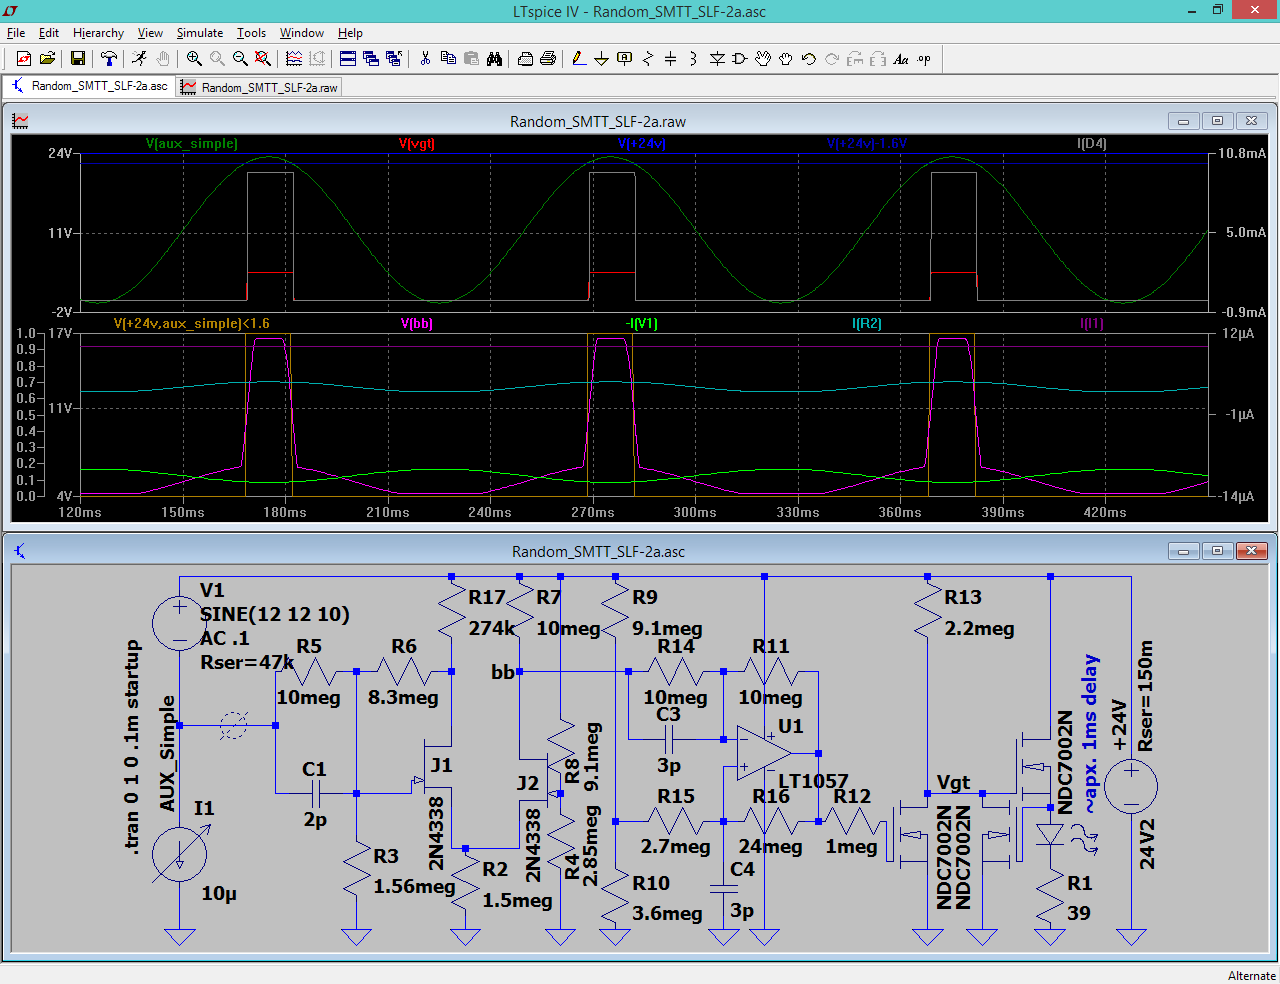Select the LT1057 op-amp U1 symbol
Viewport: 1280px width, 984px height.
(x=764, y=753)
